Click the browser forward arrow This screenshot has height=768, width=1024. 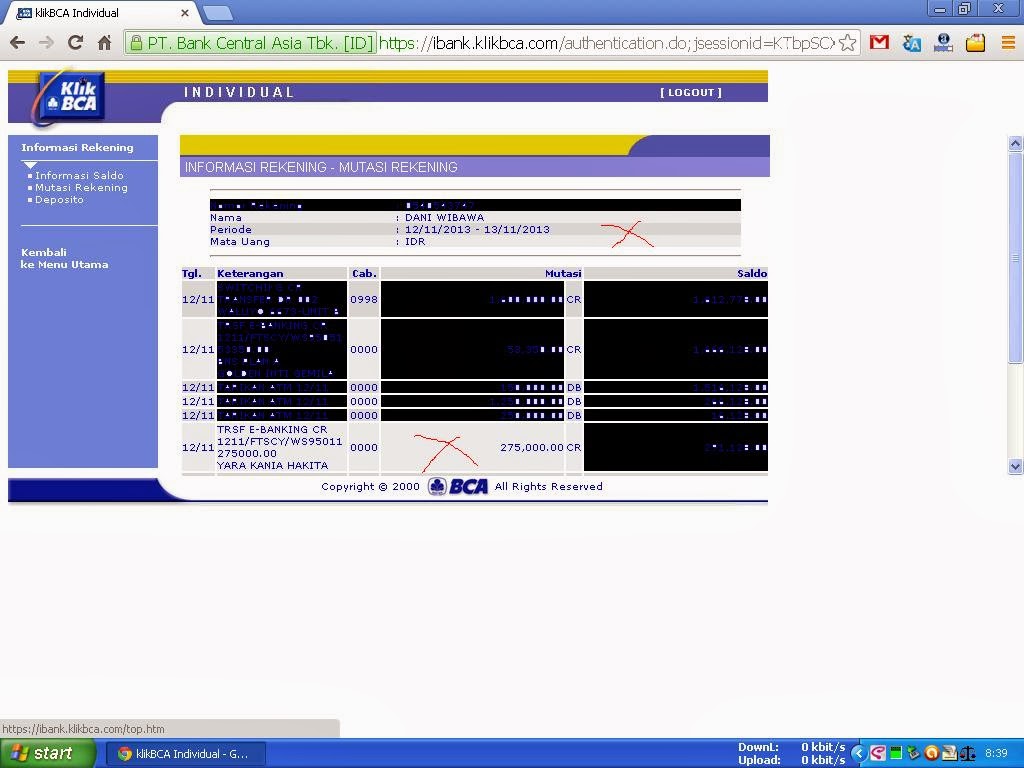coord(46,43)
